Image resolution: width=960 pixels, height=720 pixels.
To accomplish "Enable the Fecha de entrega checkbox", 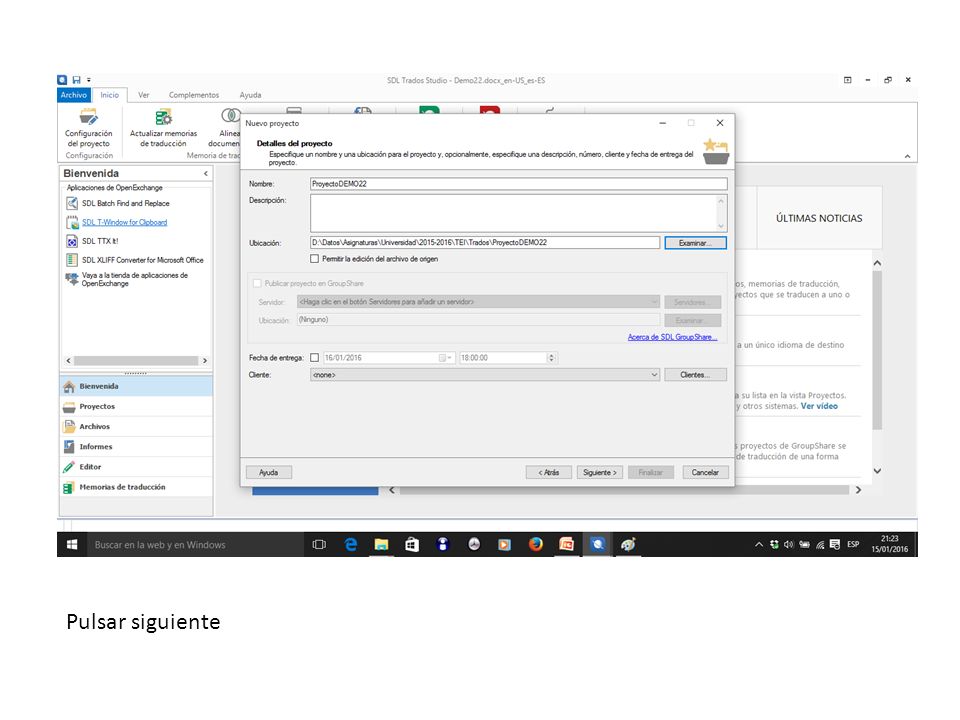I will tap(315, 358).
